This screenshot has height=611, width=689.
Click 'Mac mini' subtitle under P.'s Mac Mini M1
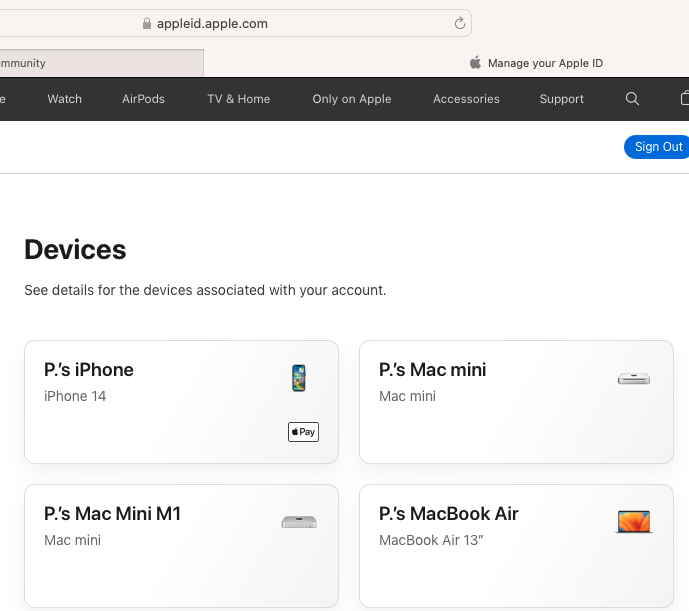pos(73,540)
